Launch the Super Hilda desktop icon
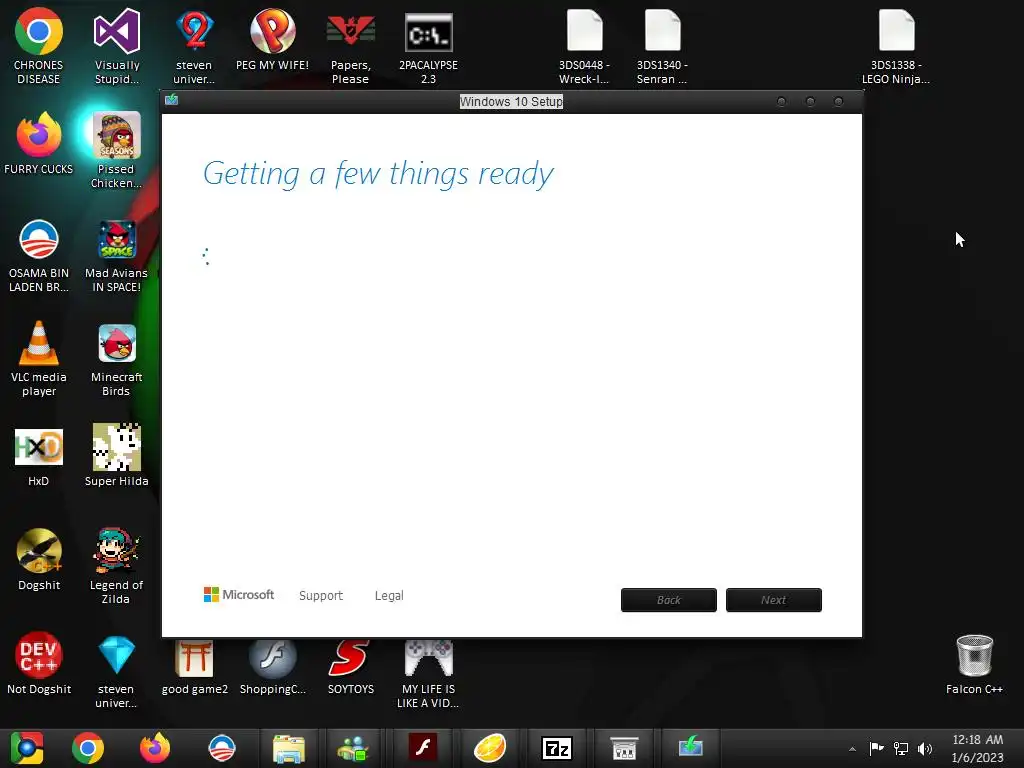Image resolution: width=1024 pixels, height=768 pixels. [x=117, y=447]
